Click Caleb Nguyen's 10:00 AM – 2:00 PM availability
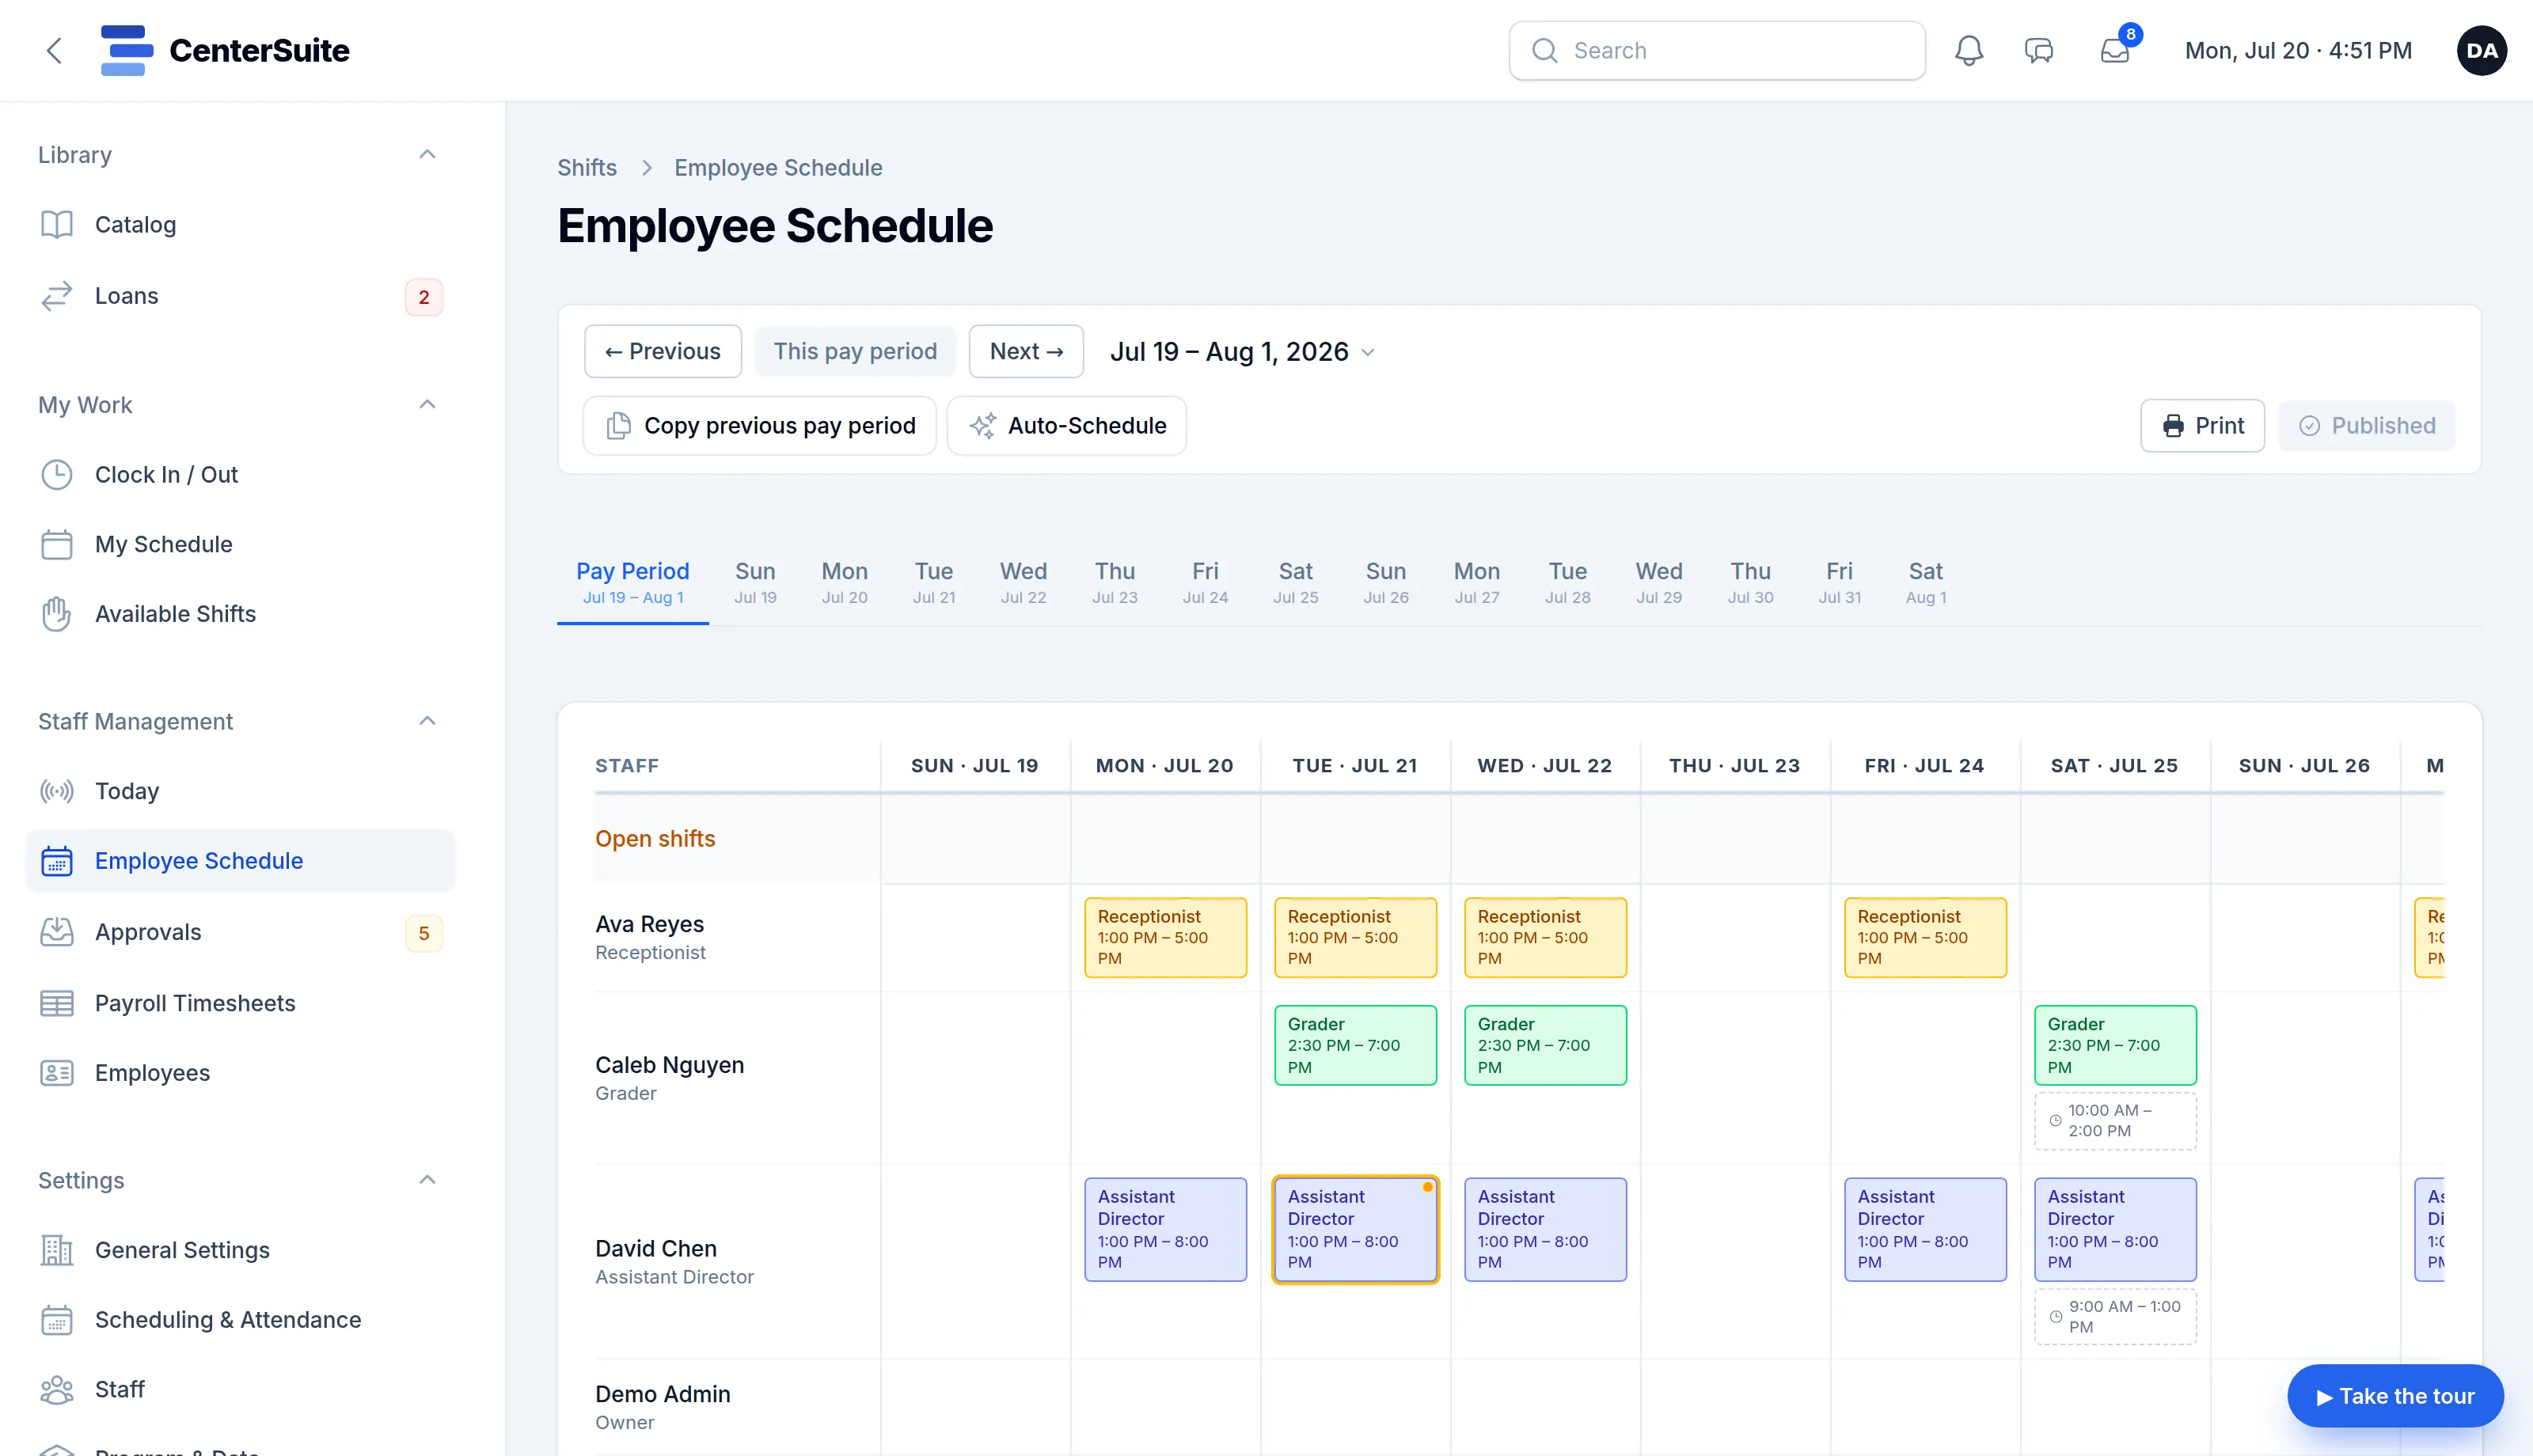This screenshot has width=2533, height=1456. coord(2115,1120)
